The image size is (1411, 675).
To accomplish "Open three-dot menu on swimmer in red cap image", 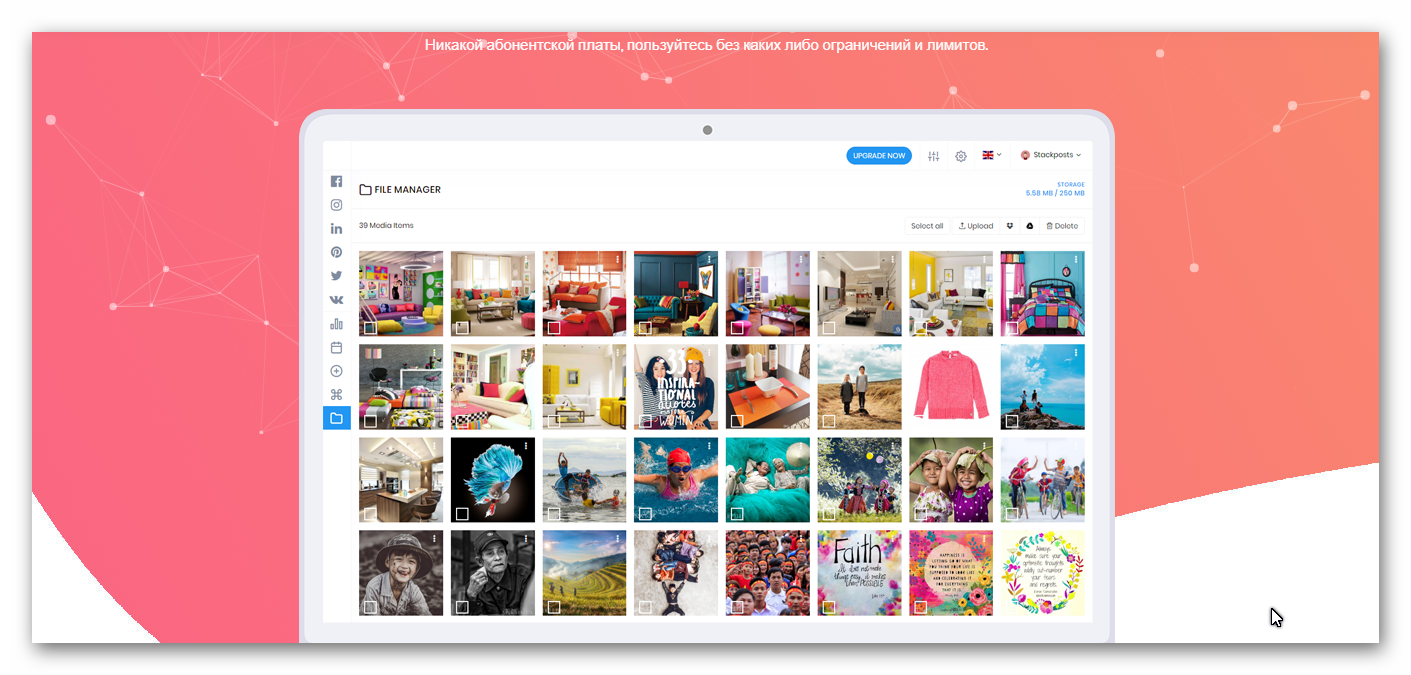I will [710, 446].
